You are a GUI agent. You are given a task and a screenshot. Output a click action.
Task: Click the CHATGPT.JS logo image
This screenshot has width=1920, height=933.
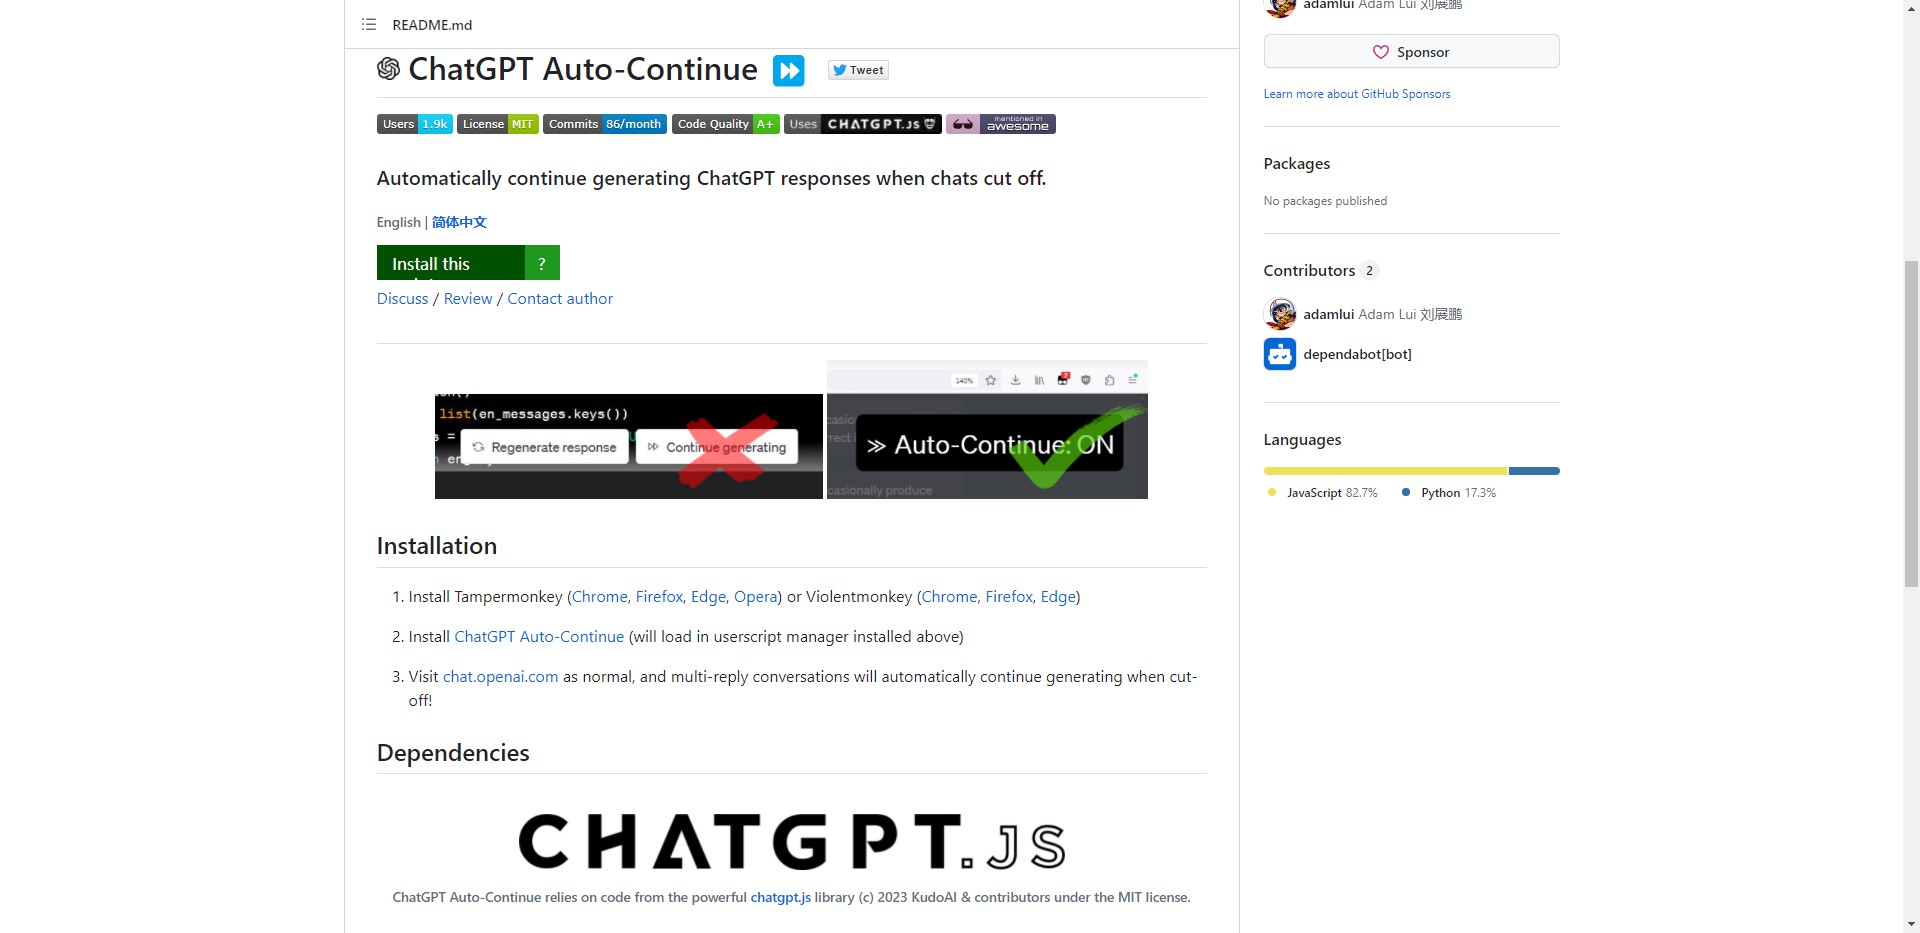(791, 841)
